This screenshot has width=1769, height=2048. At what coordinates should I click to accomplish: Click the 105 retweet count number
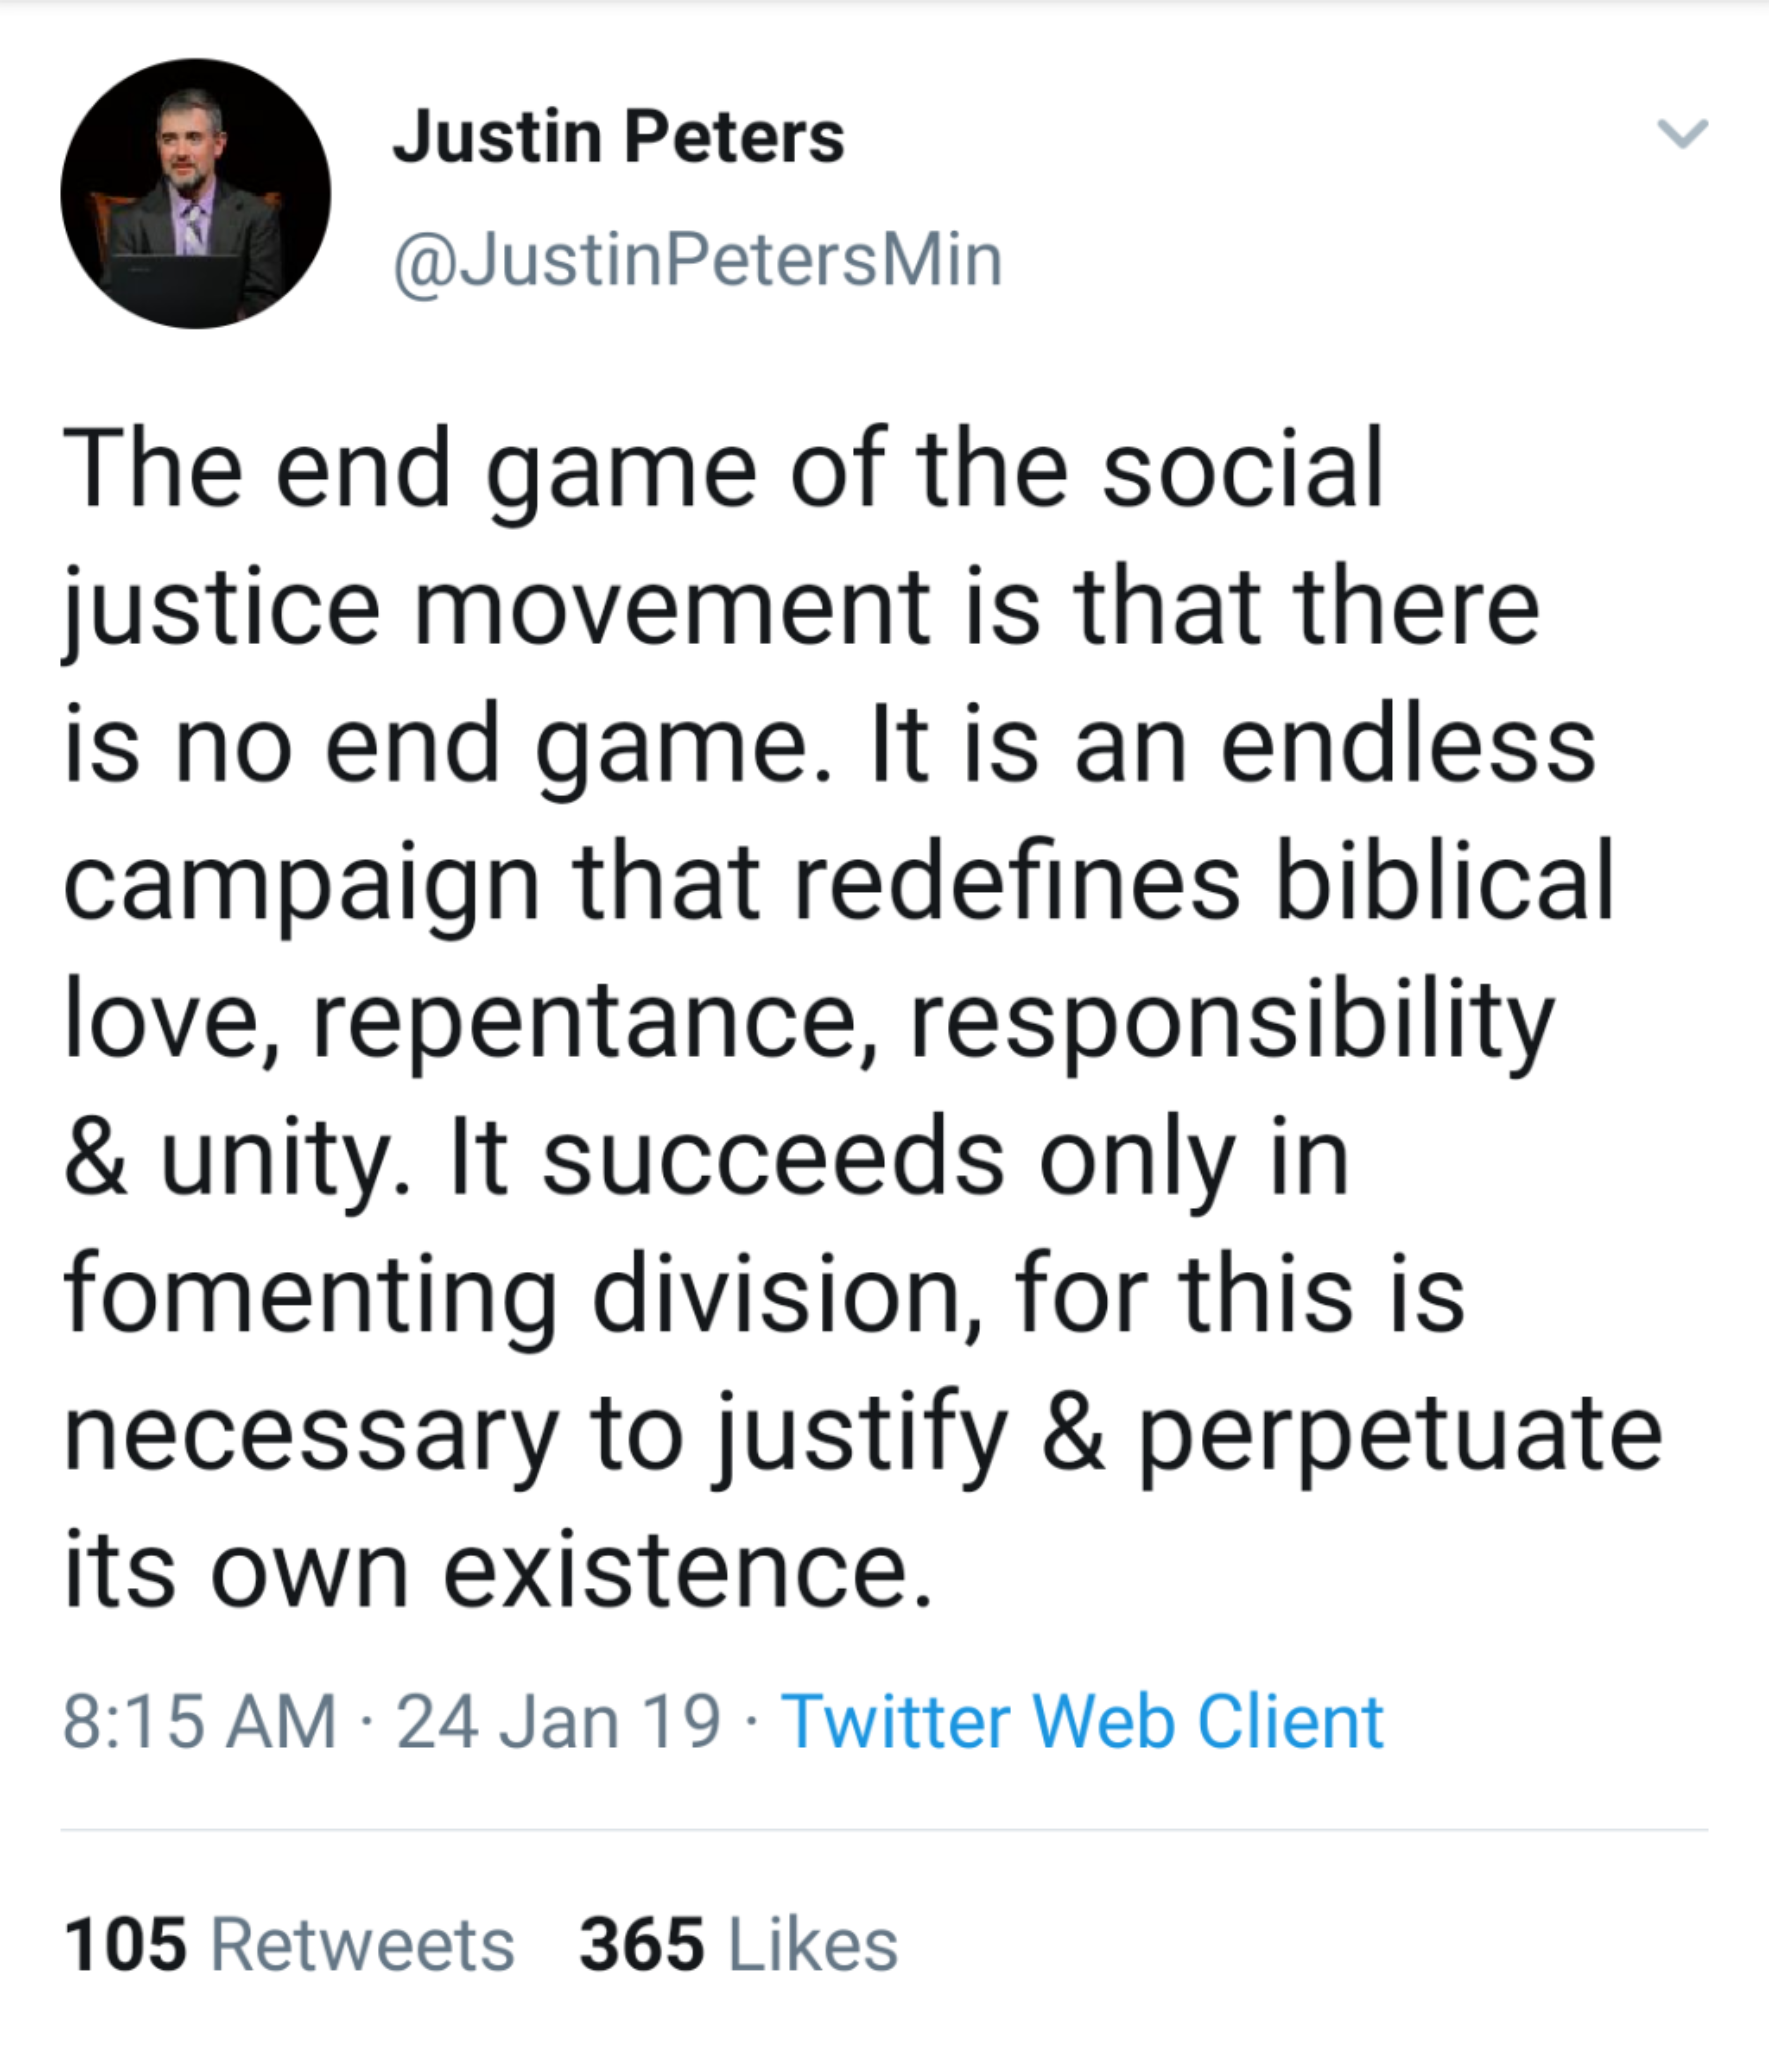(125, 1945)
